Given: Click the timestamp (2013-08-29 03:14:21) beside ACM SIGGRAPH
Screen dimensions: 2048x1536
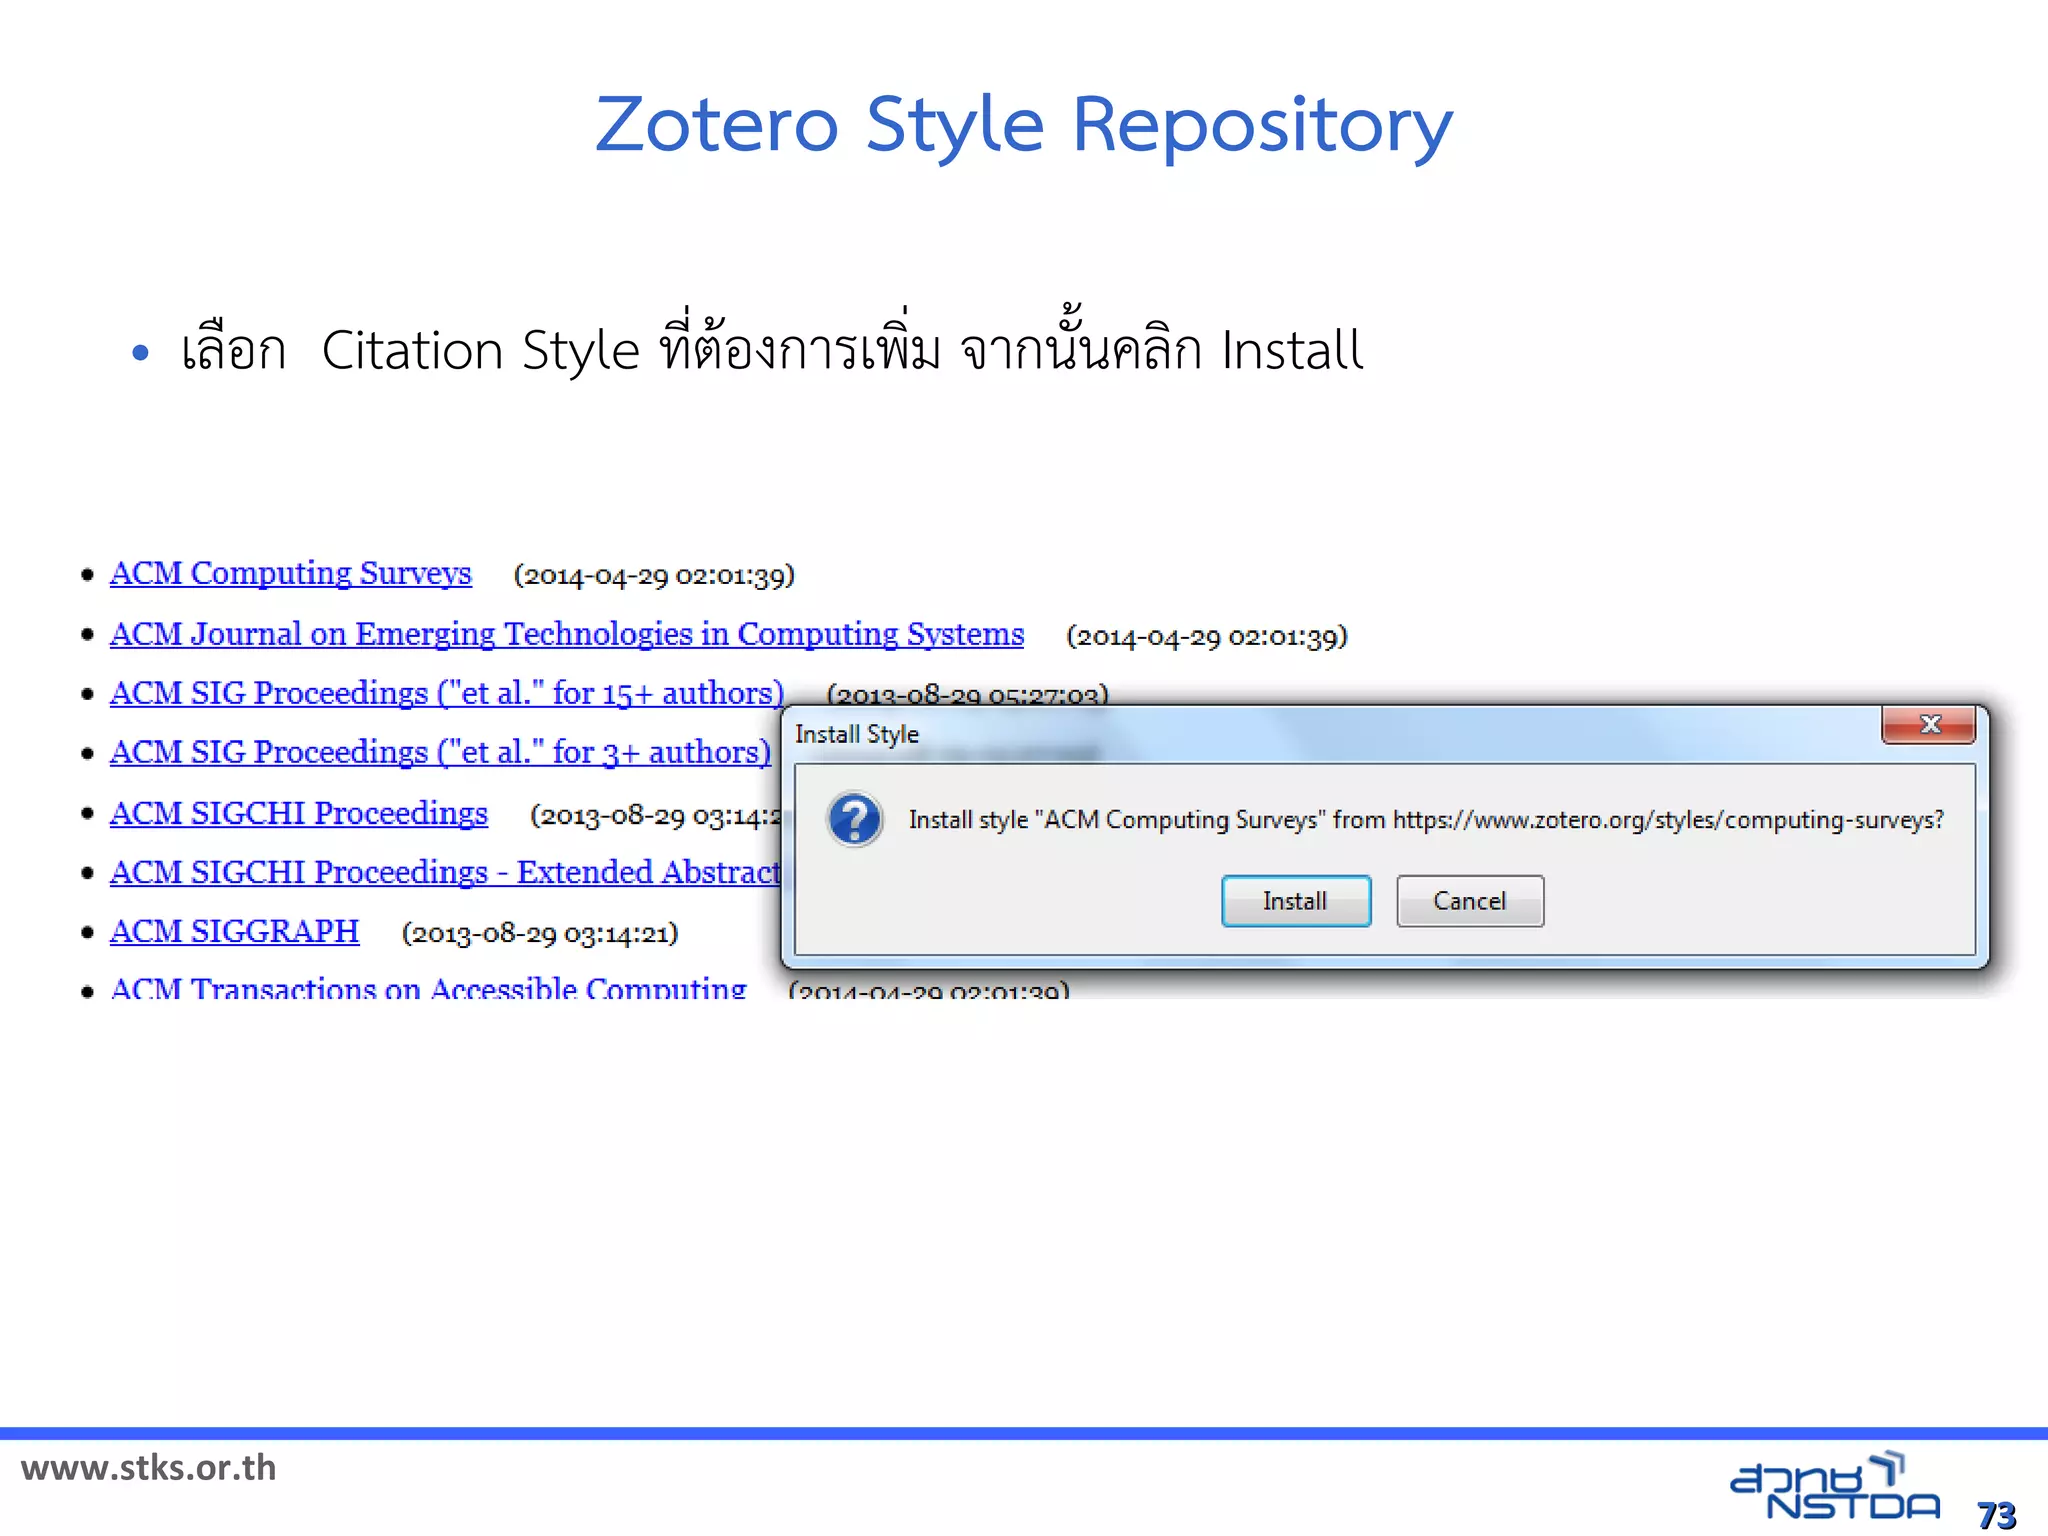Looking at the screenshot, I should click(x=540, y=933).
